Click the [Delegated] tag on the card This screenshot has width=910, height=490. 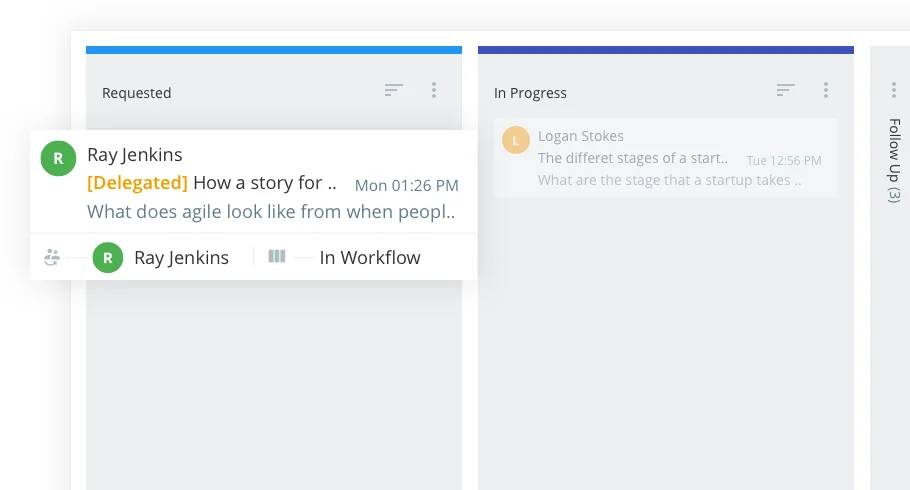pos(137,183)
